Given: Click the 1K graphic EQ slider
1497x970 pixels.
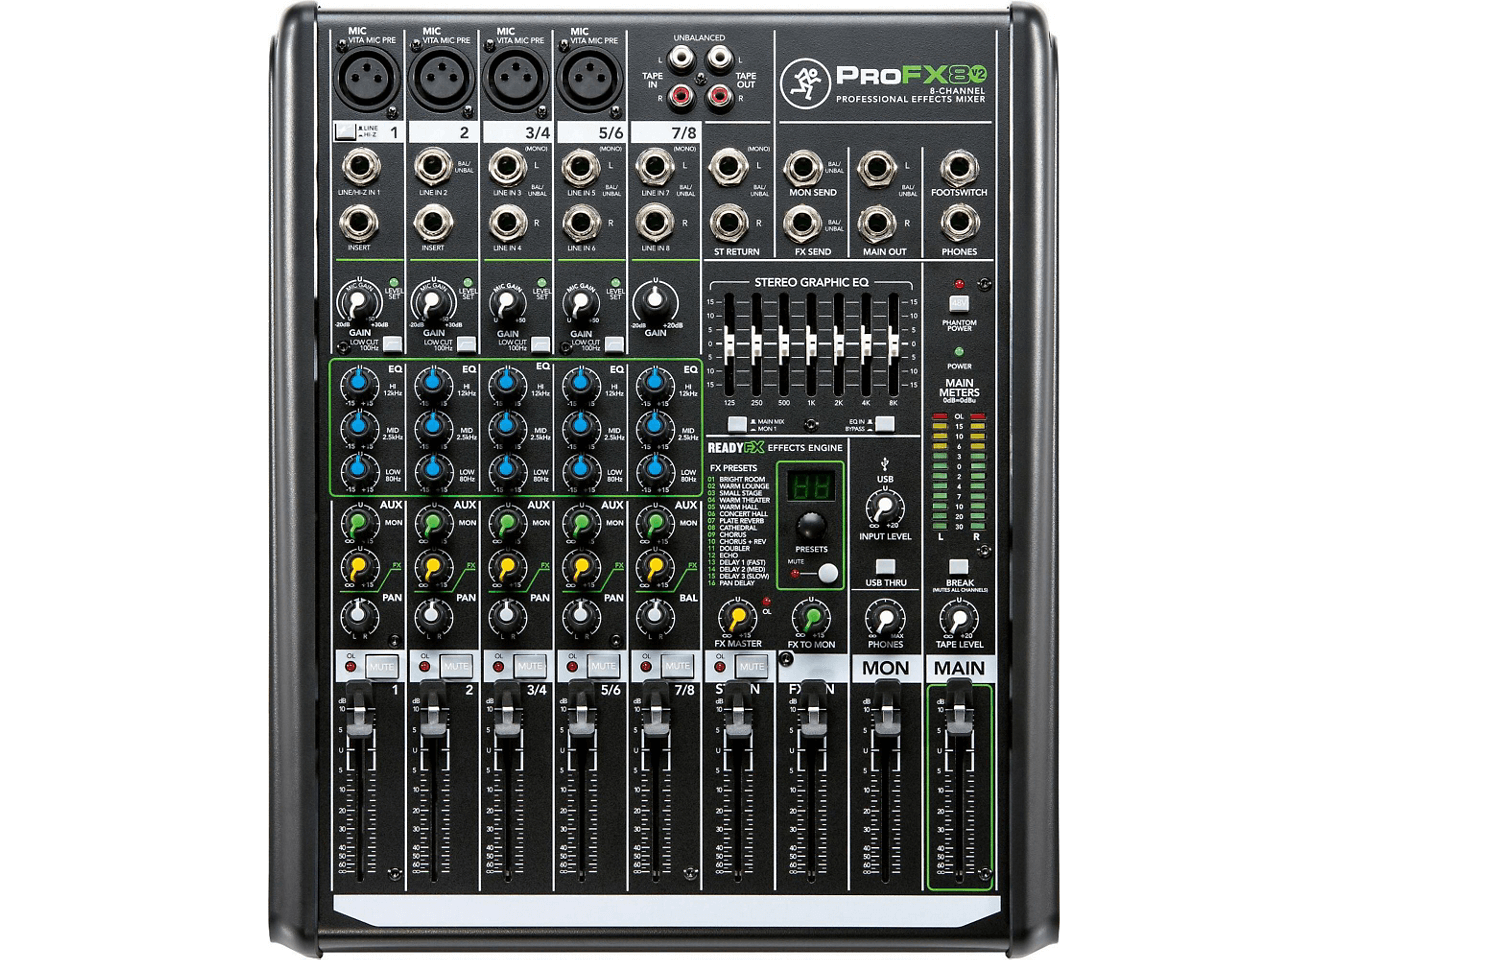Looking at the screenshot, I should [x=811, y=344].
